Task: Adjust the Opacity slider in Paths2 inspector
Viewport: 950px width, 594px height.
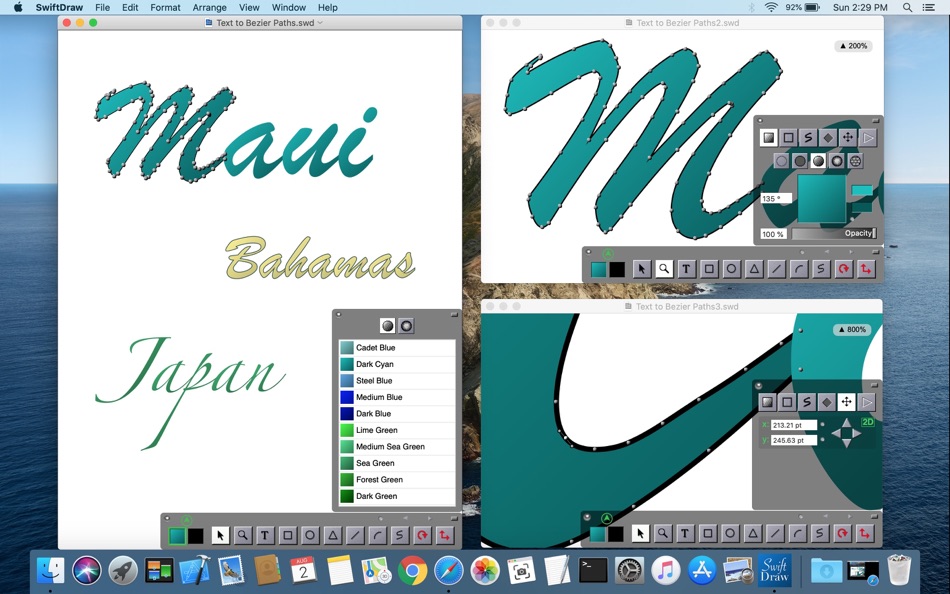Action: click(x=834, y=233)
